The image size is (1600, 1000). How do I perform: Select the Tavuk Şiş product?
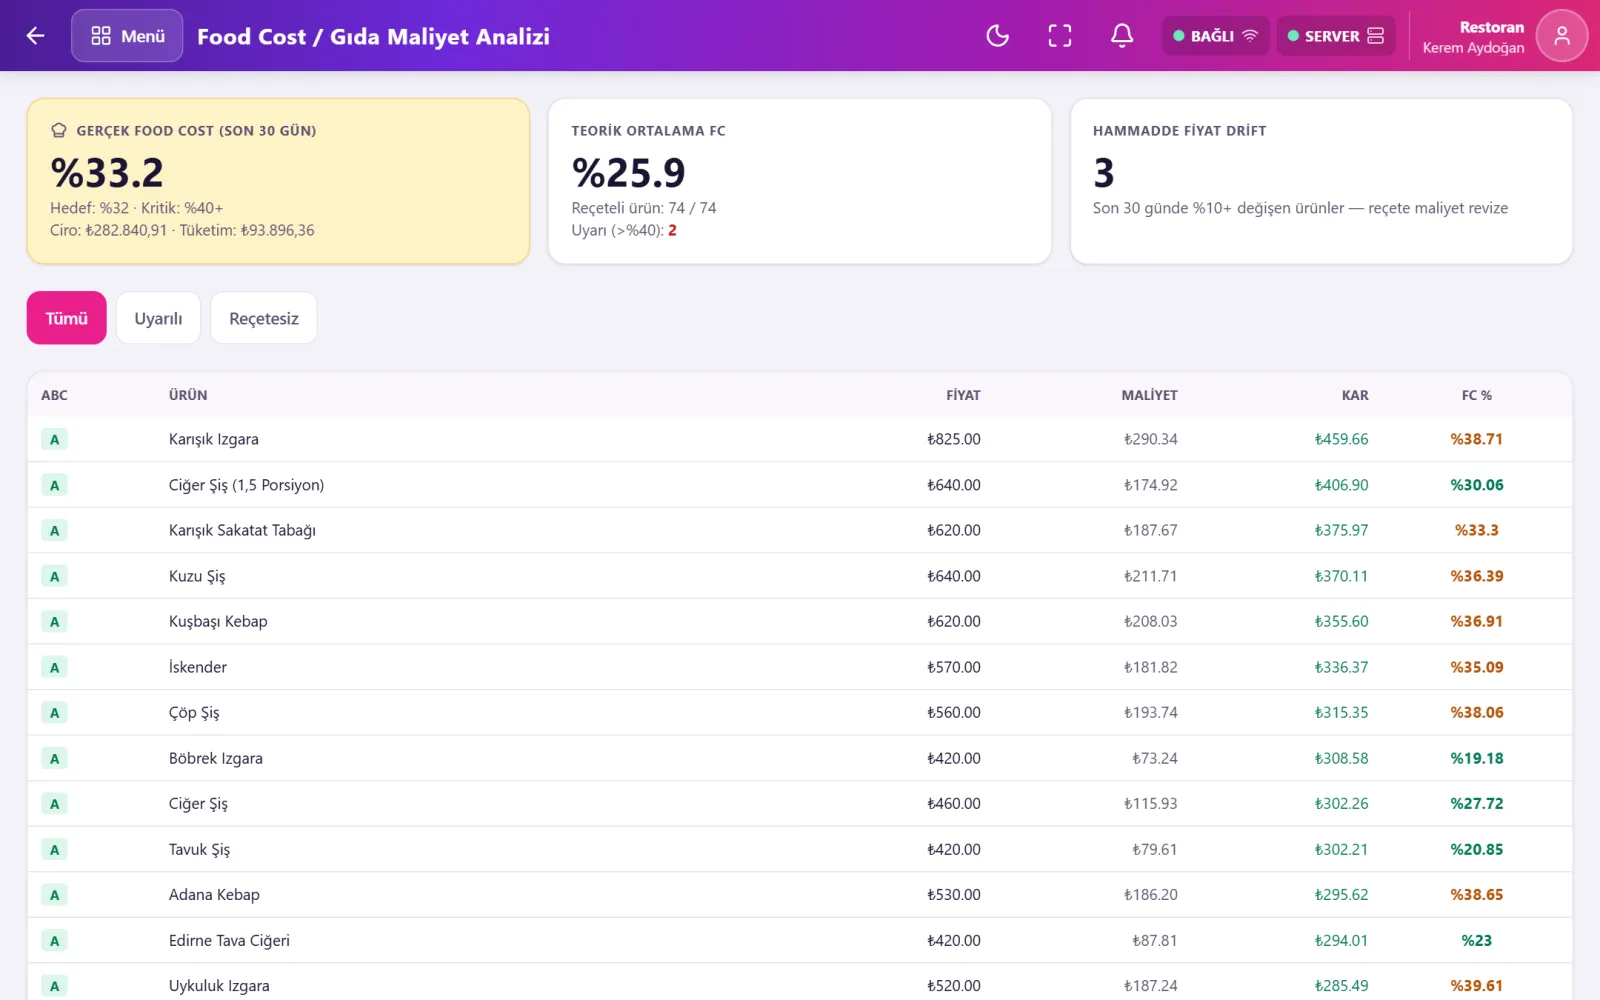[199, 849]
